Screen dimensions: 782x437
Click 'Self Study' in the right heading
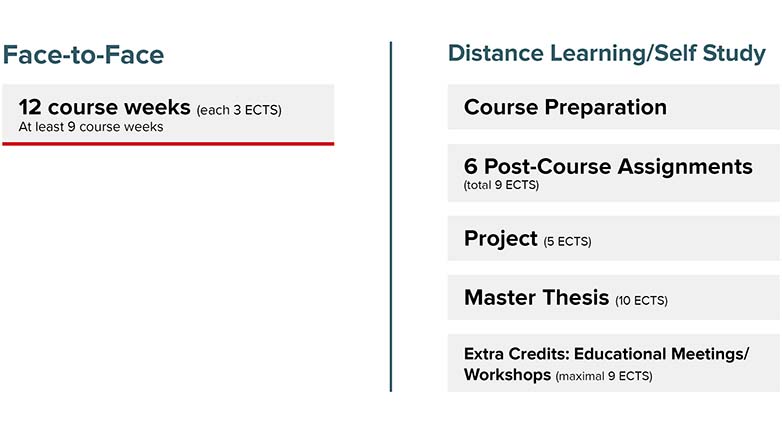(710, 54)
